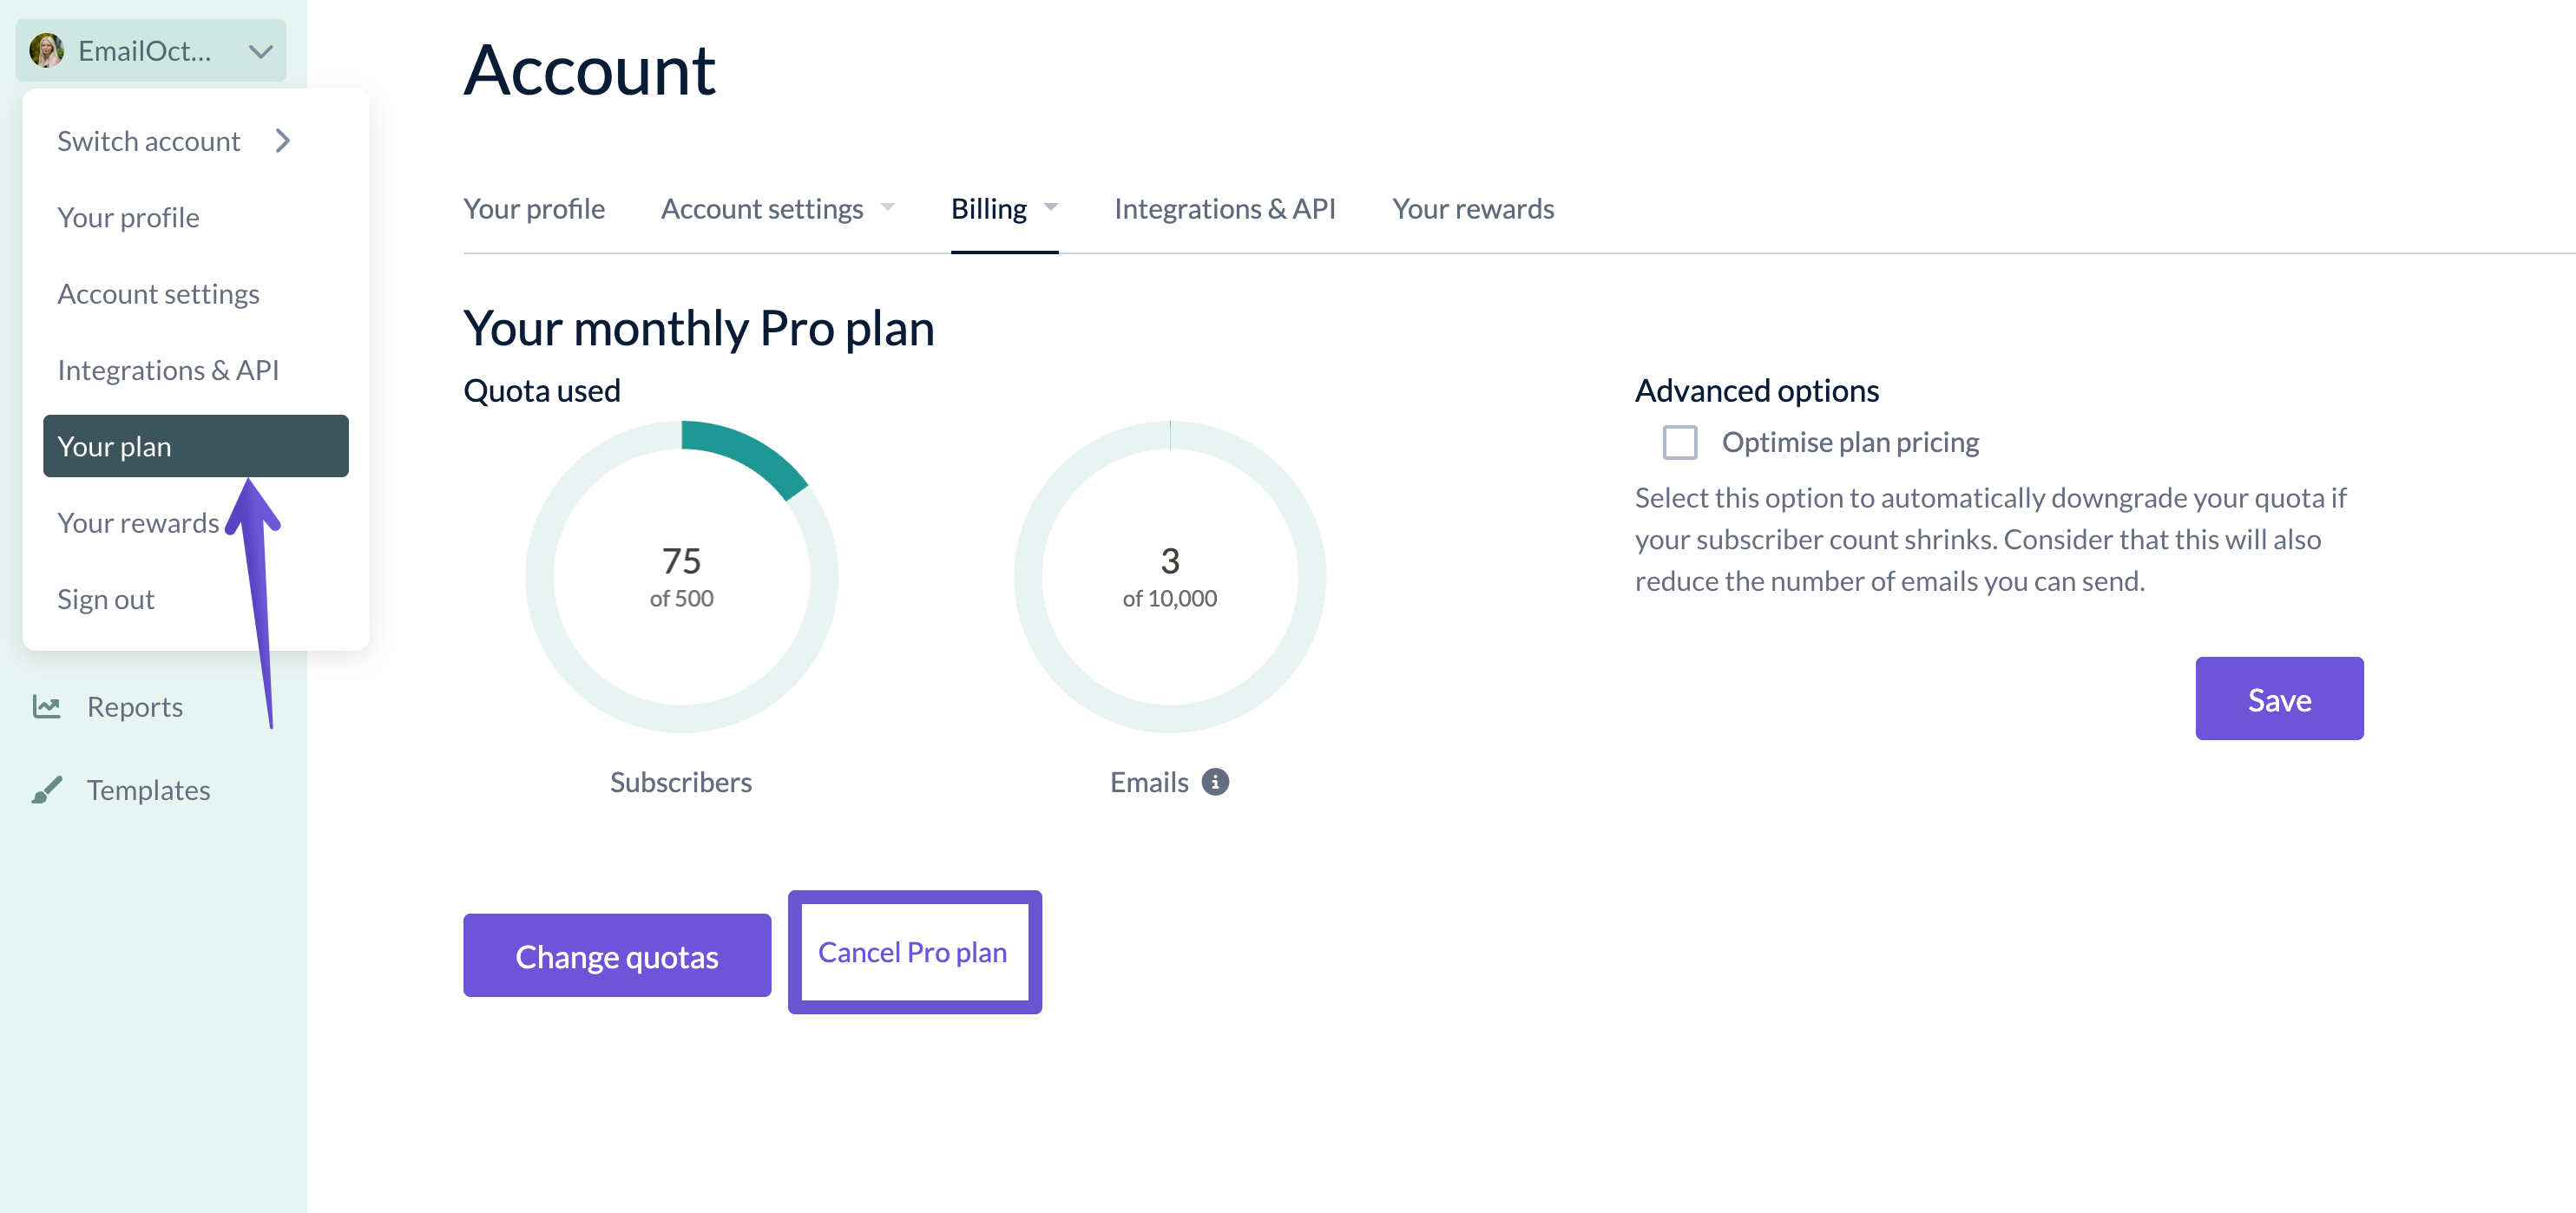Select Your plan in the account menu

click(195, 446)
